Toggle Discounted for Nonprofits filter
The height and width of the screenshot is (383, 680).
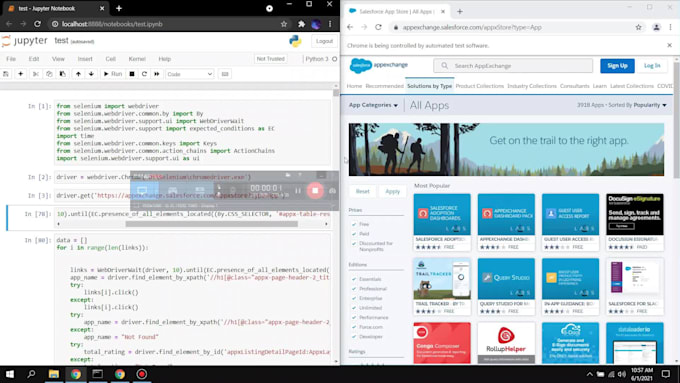[x=354, y=243]
